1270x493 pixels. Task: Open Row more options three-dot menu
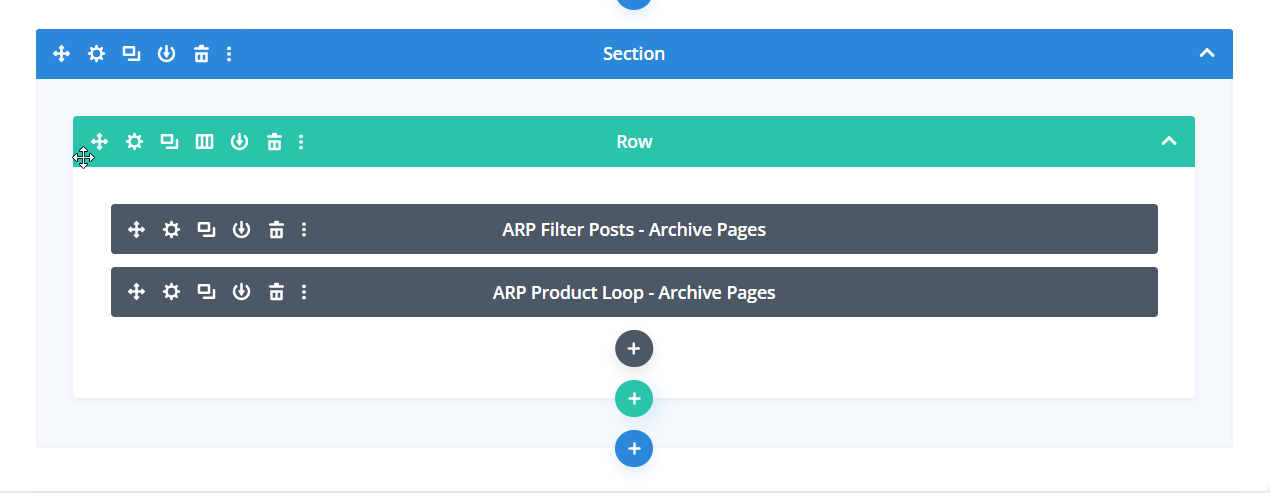(x=302, y=142)
